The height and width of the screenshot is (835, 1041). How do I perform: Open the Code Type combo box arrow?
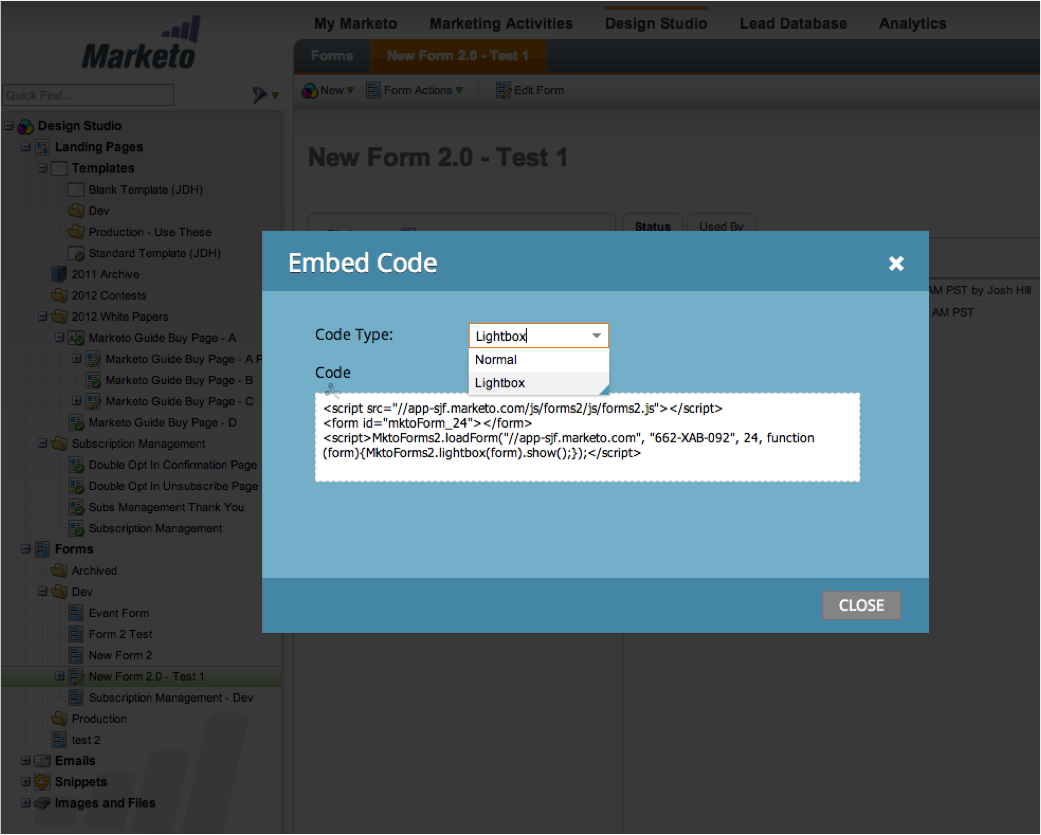coord(596,336)
